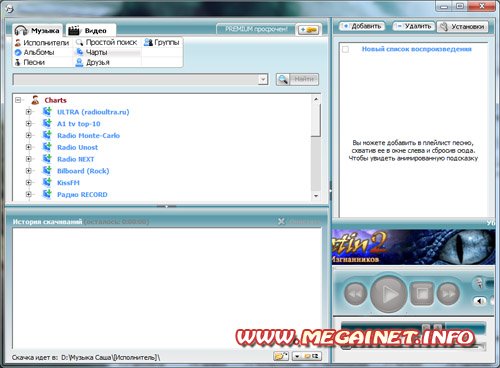
Task: Click the Добавить playlist button
Action: pyautogui.click(x=362, y=26)
